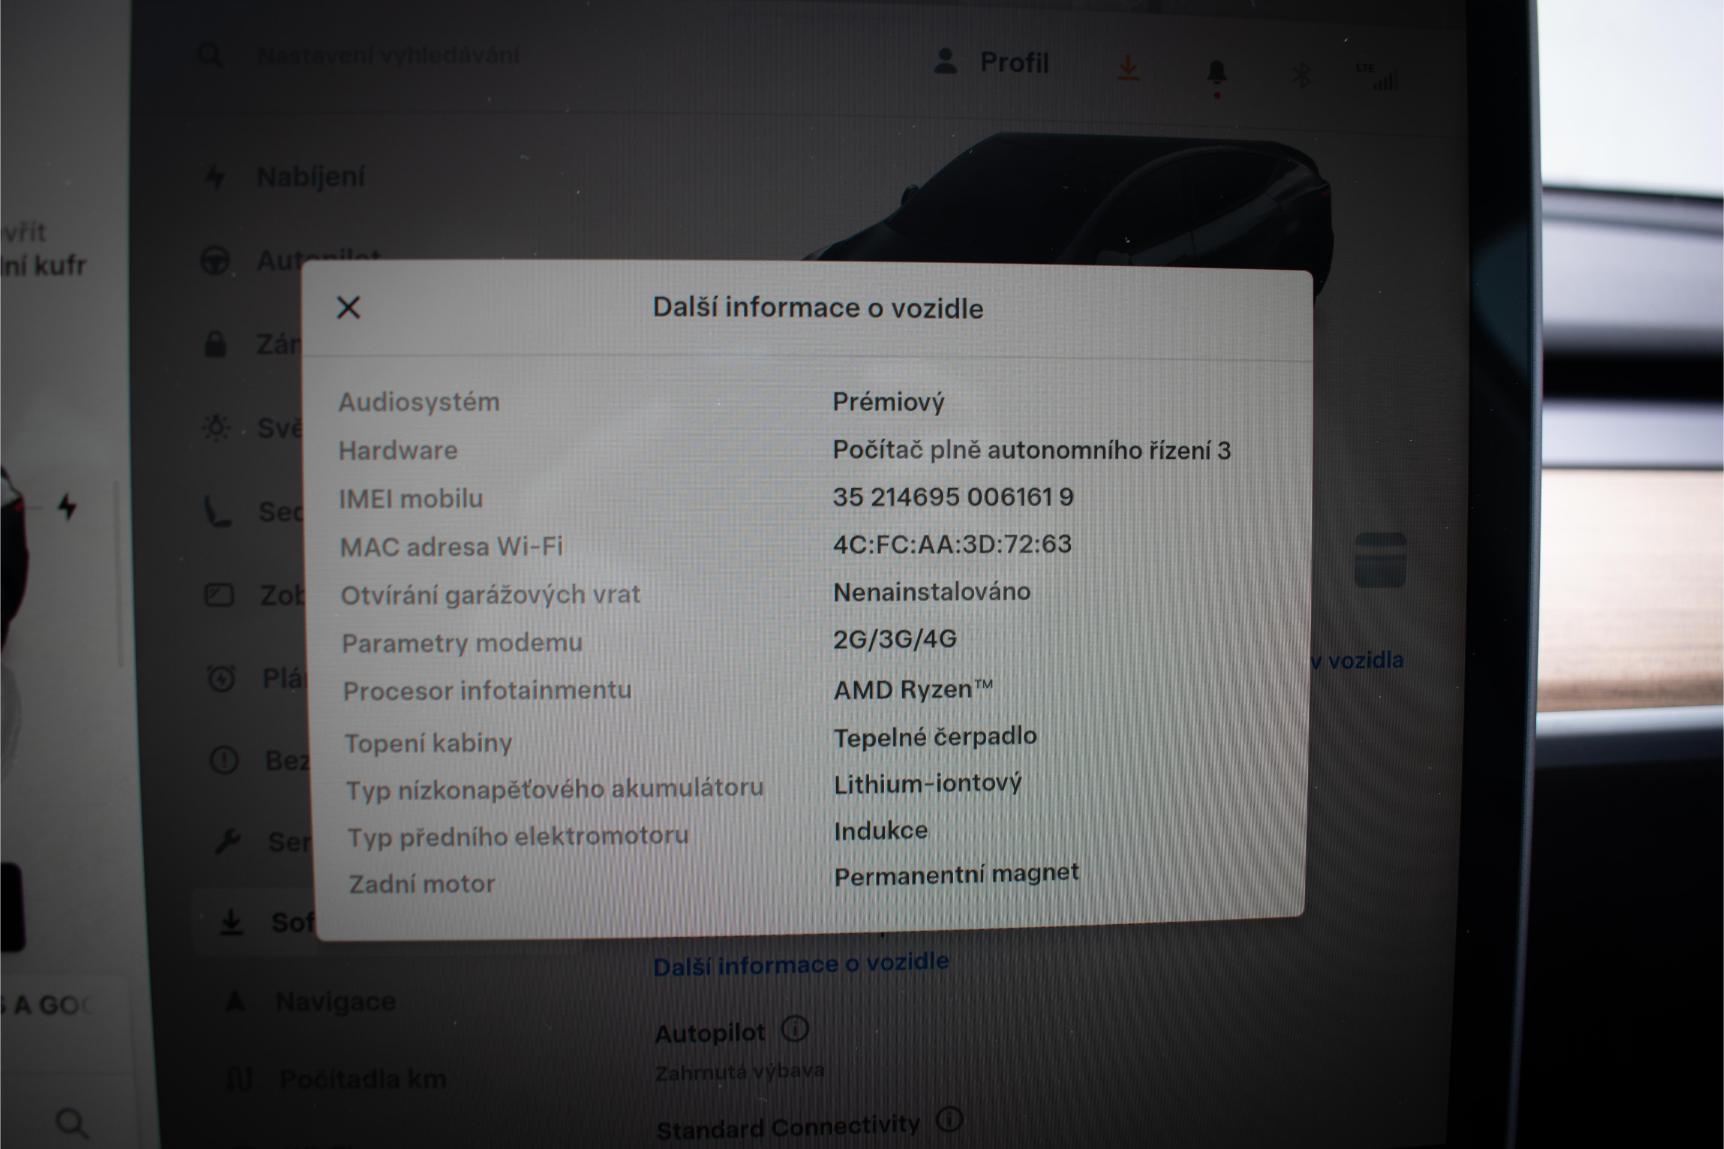Image resolution: width=1724 pixels, height=1149 pixels.
Task: Select the lights sun icon in sidebar
Action: 216,428
